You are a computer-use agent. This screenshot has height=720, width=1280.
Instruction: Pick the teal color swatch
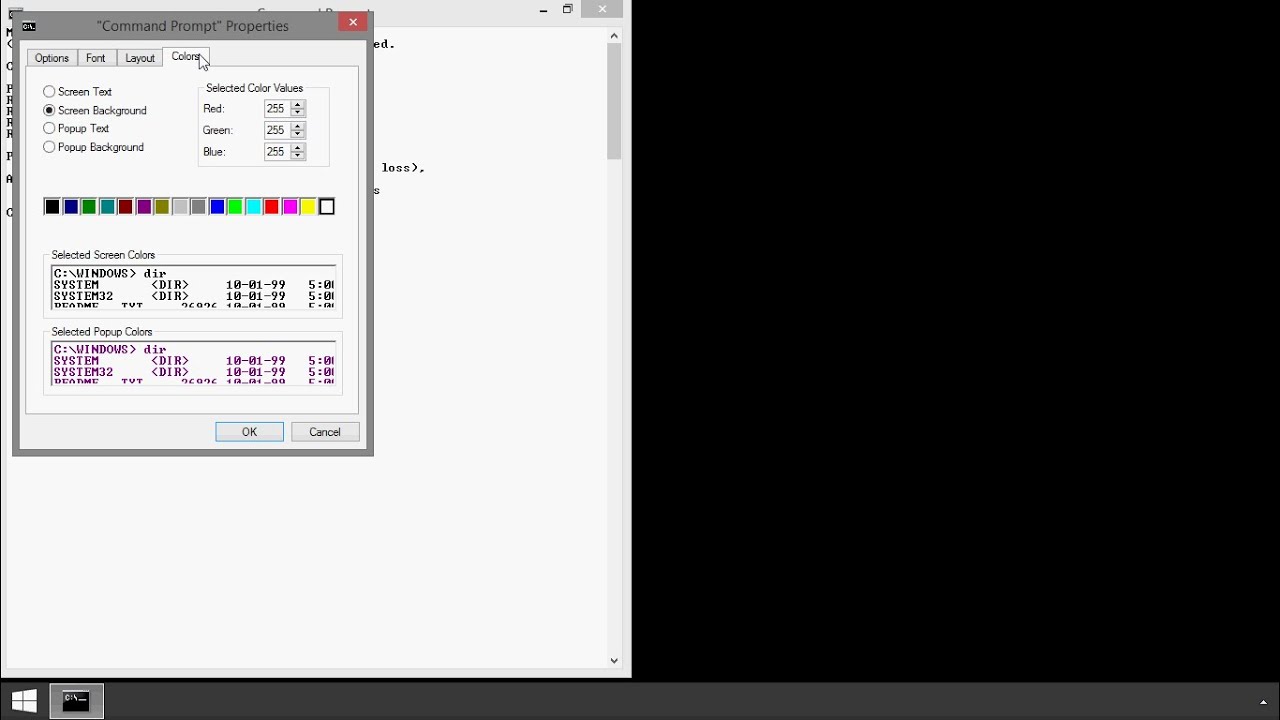[x=107, y=207]
